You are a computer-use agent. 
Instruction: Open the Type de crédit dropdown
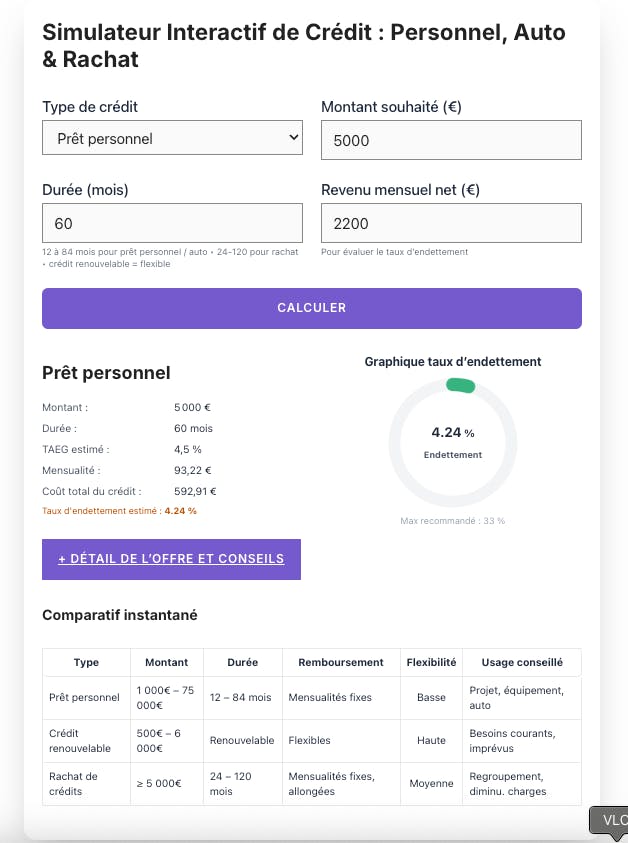click(172, 138)
